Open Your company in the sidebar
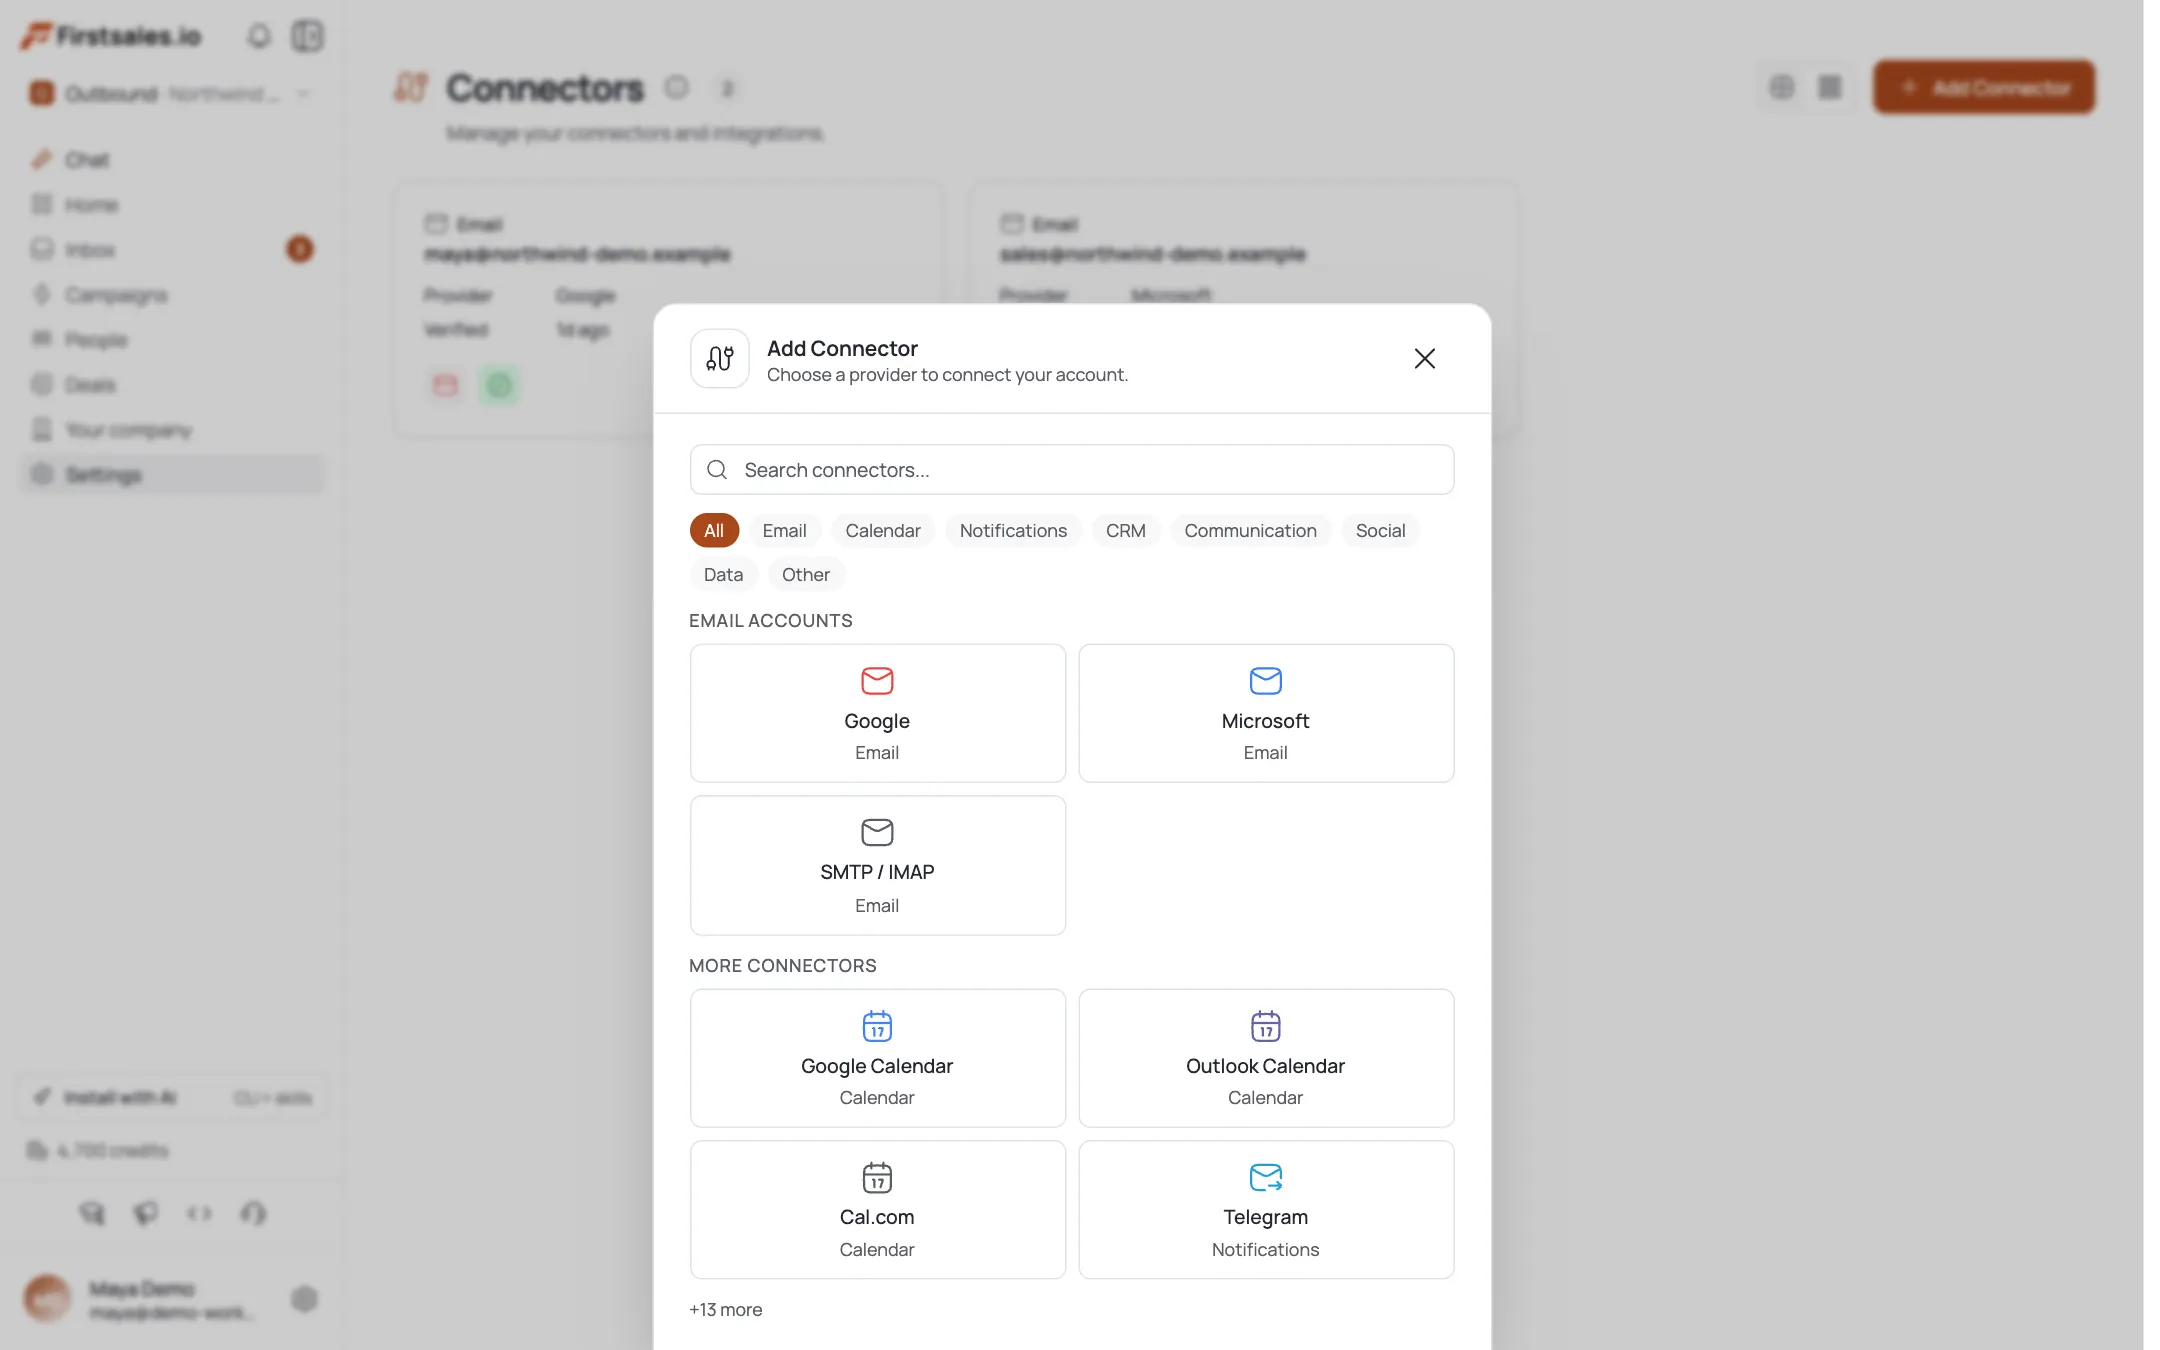2160x1350 pixels. tap(172, 430)
